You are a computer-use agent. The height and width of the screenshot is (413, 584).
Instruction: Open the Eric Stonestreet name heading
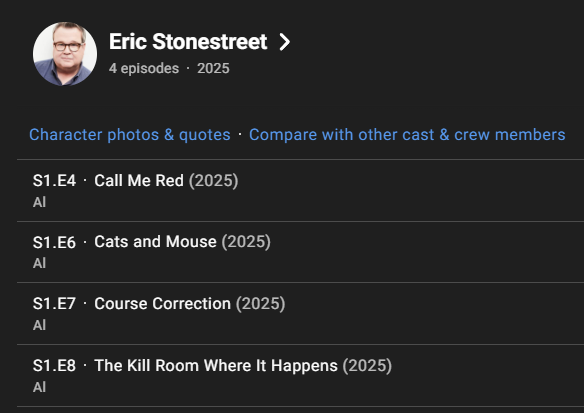[188, 41]
